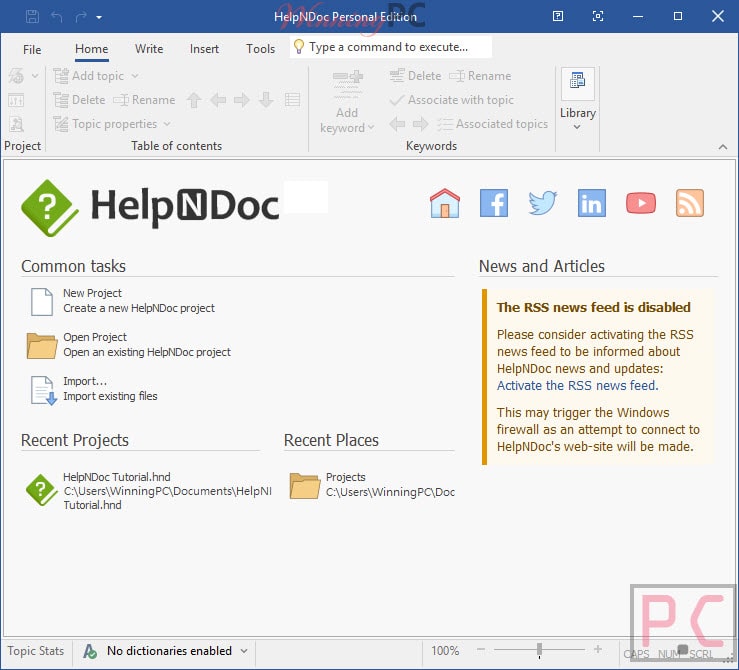Click the project analyzer icon
739x670 pixels.
coord(16,124)
